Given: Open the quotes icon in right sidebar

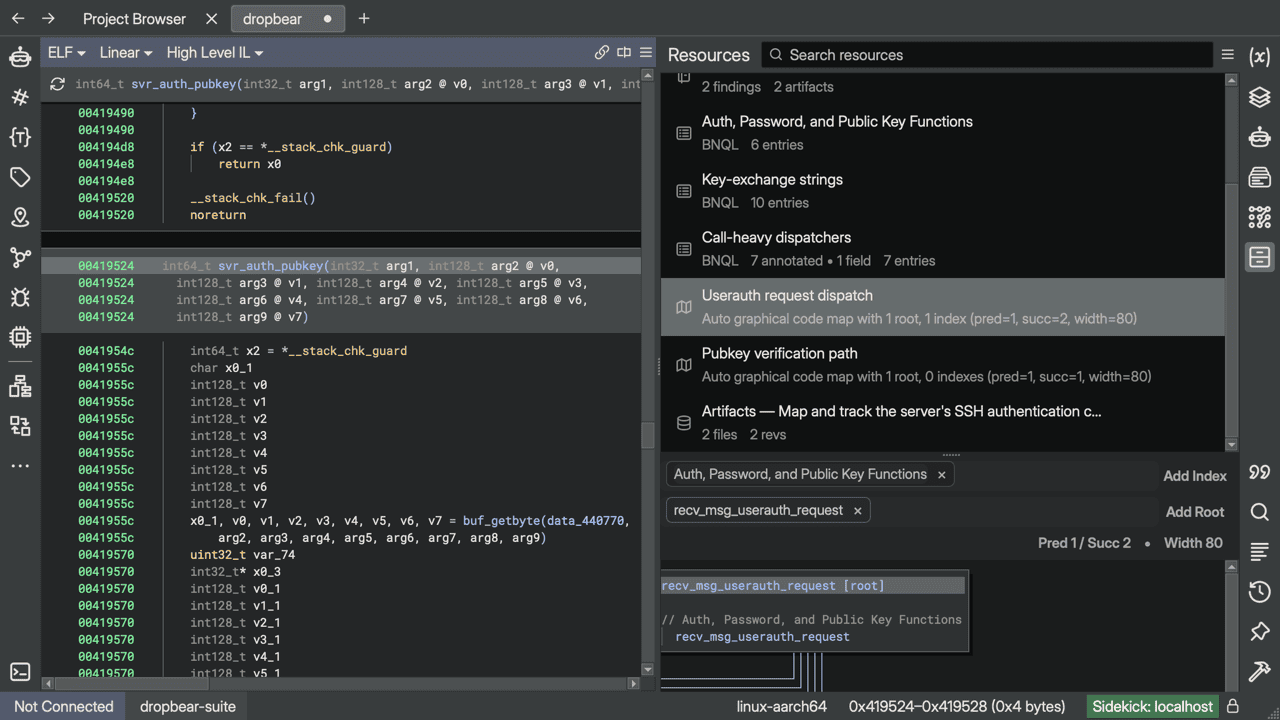Looking at the screenshot, I should (1260, 472).
